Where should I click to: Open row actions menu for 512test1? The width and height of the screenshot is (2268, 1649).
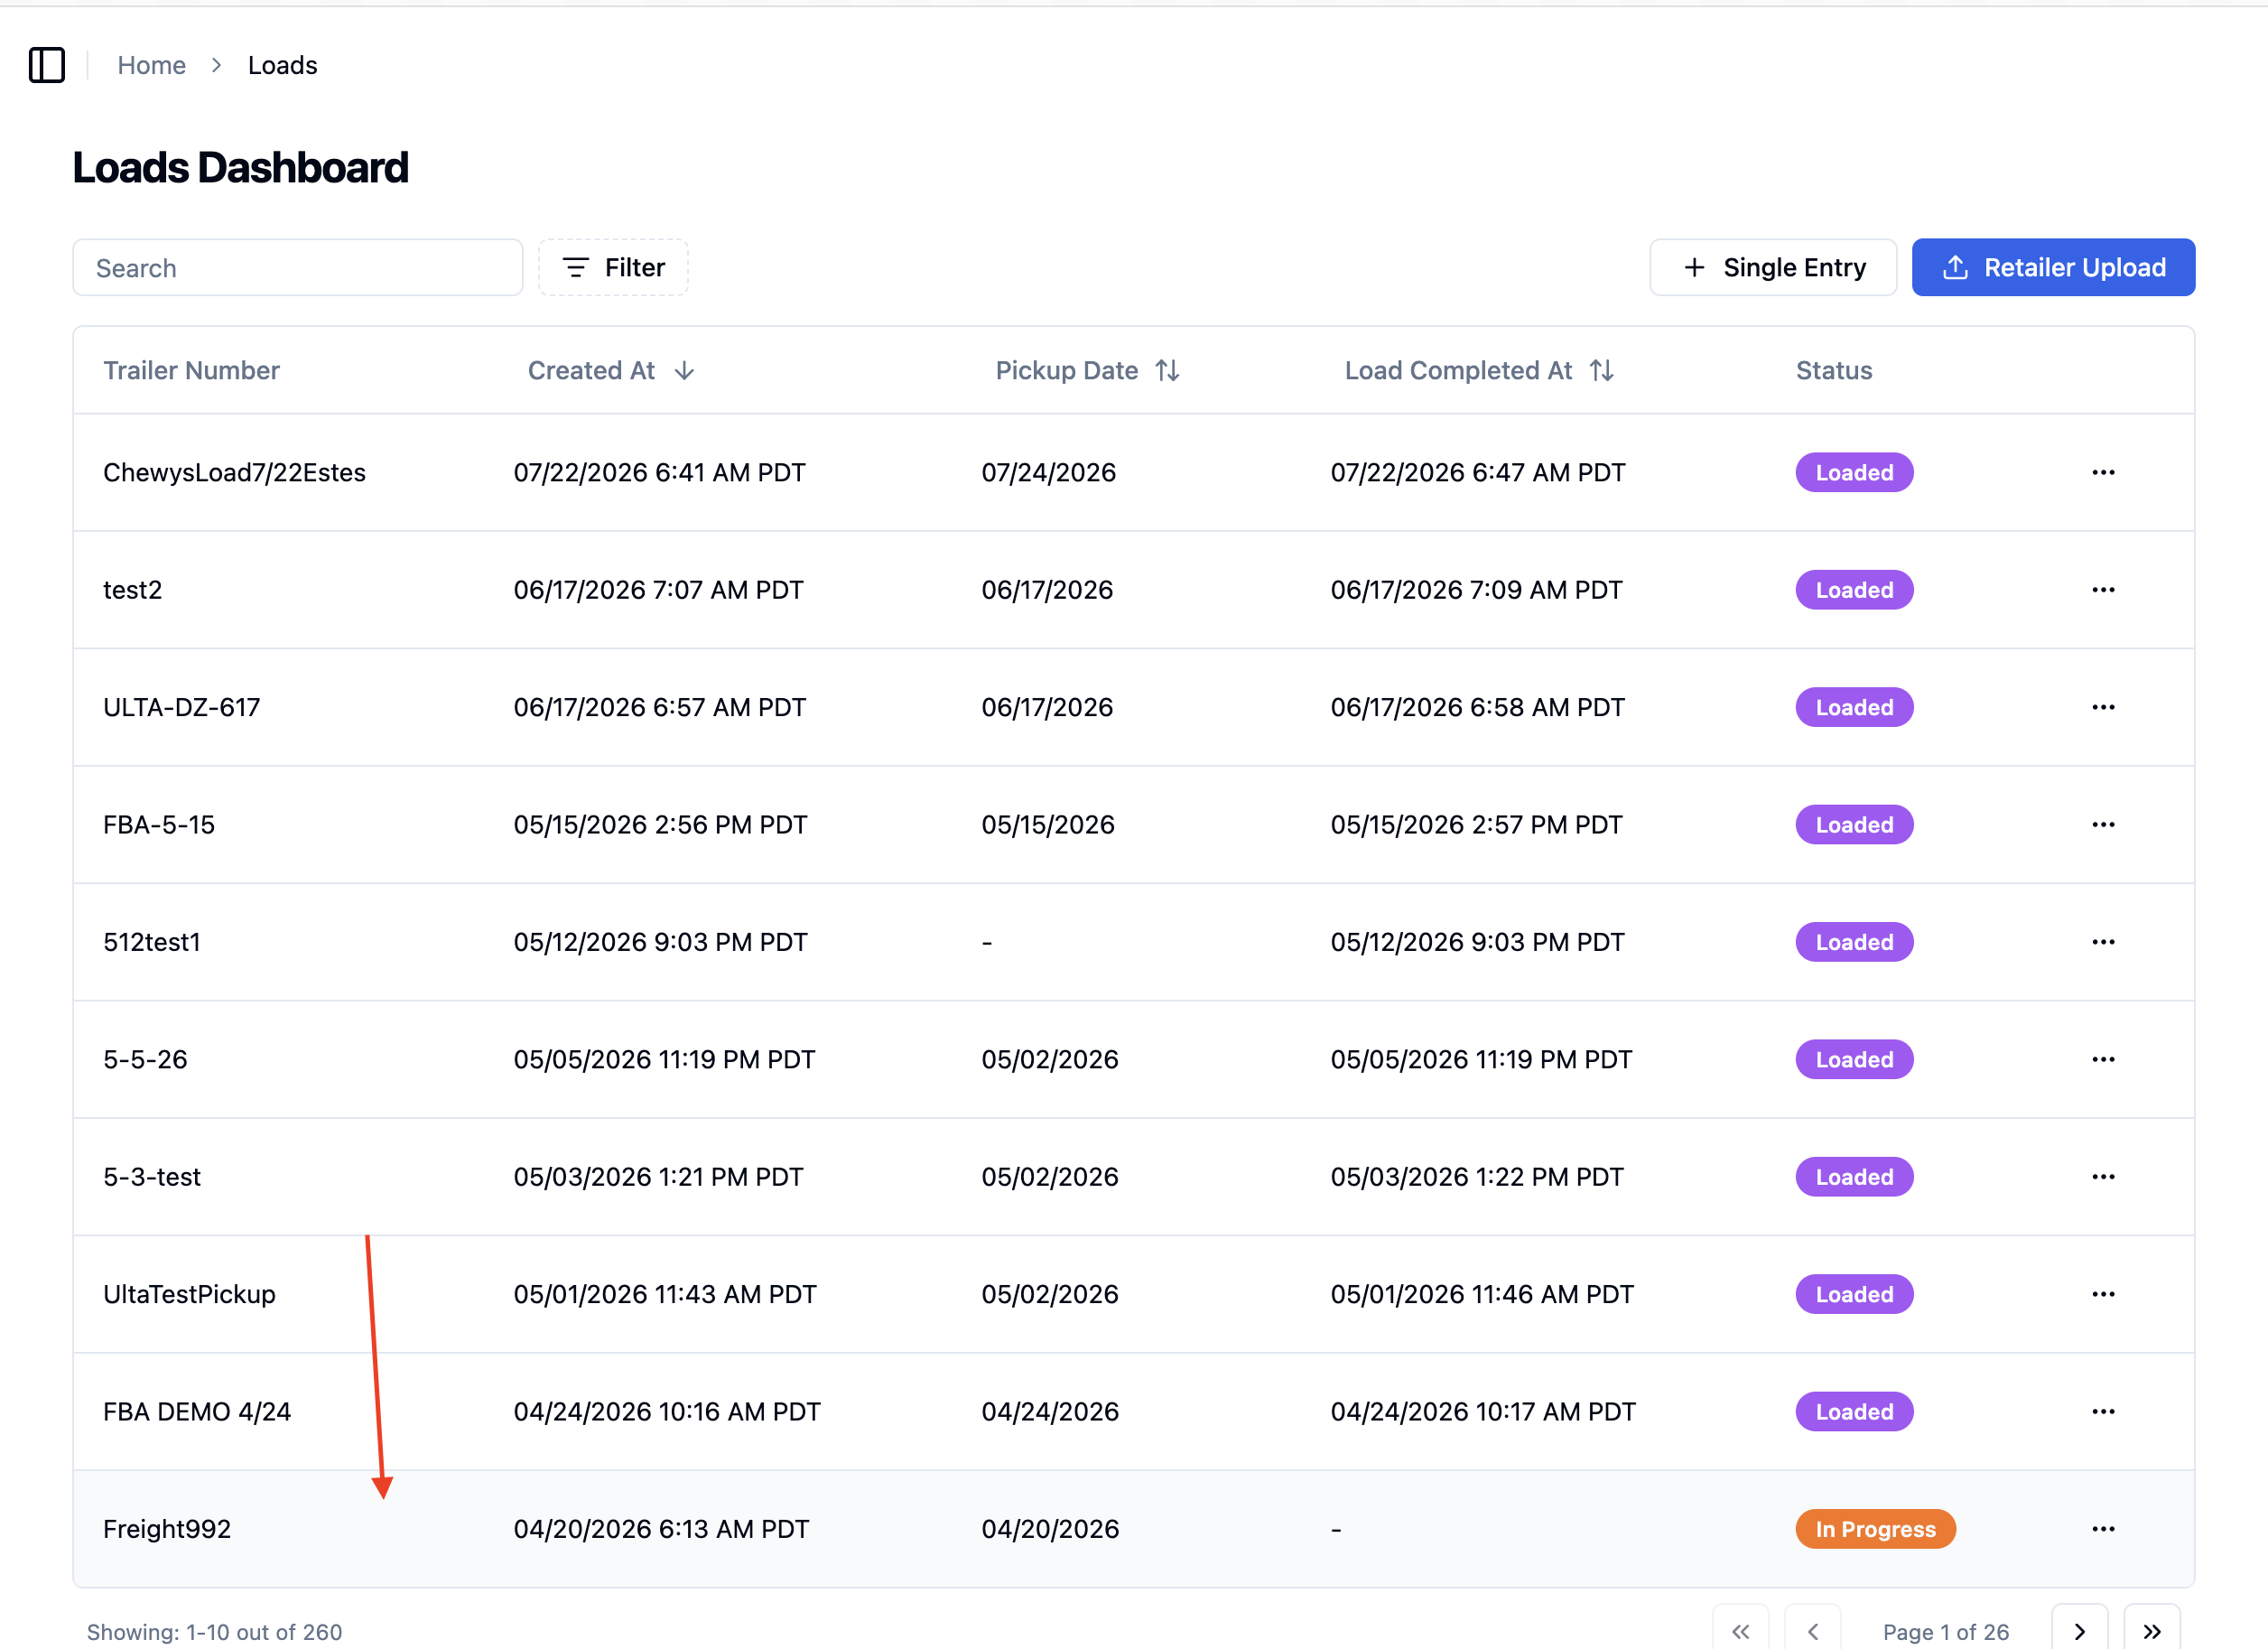point(2103,942)
